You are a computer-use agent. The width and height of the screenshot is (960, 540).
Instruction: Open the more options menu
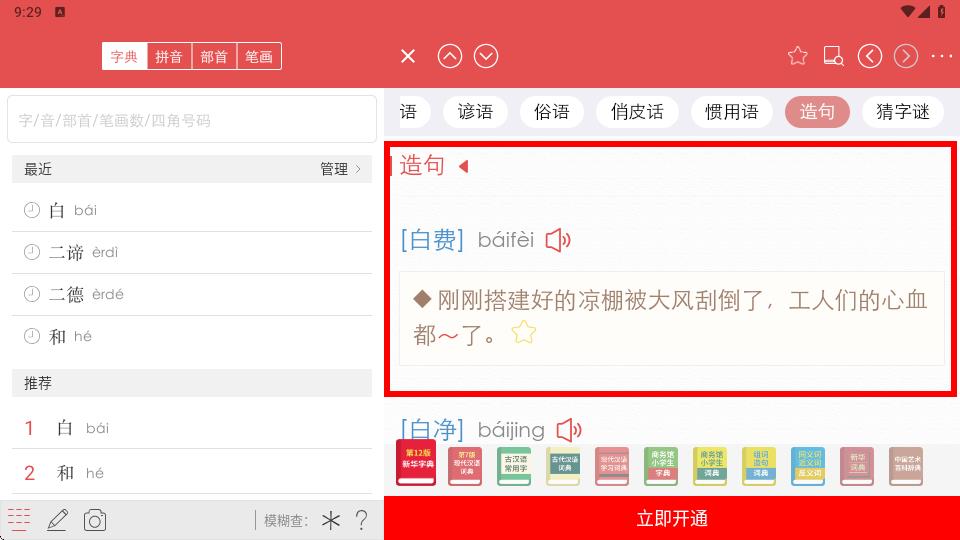point(942,56)
